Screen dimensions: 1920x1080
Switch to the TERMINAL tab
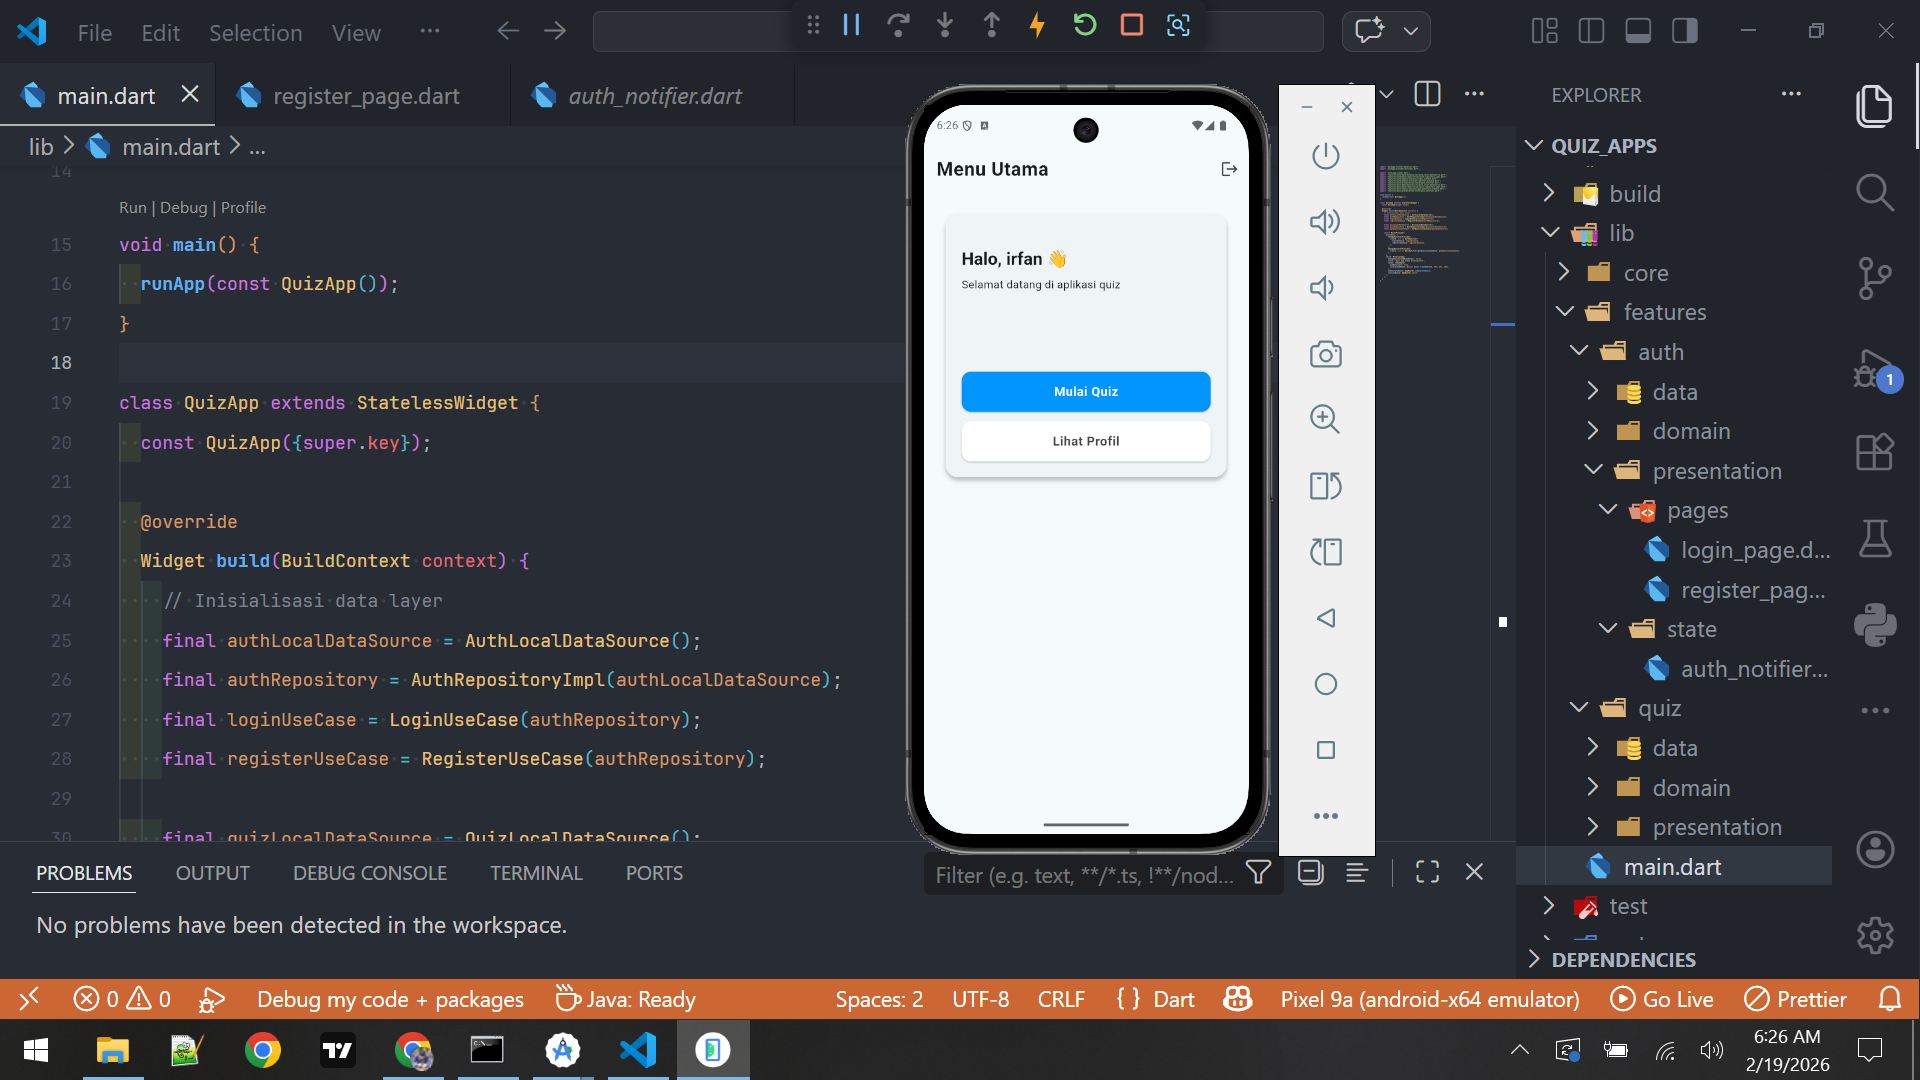point(536,872)
